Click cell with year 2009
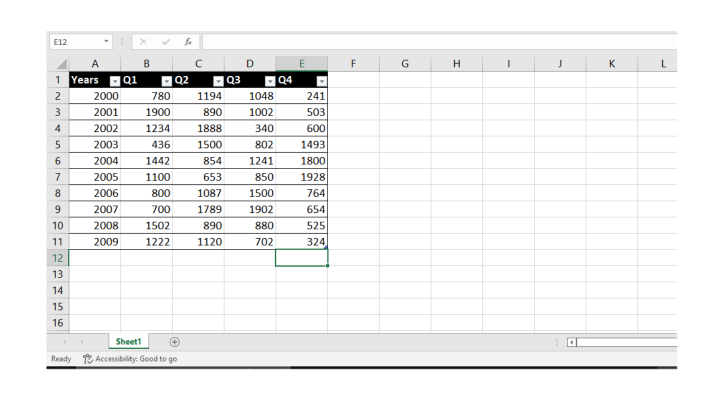The width and height of the screenshot is (712, 400). [x=95, y=242]
